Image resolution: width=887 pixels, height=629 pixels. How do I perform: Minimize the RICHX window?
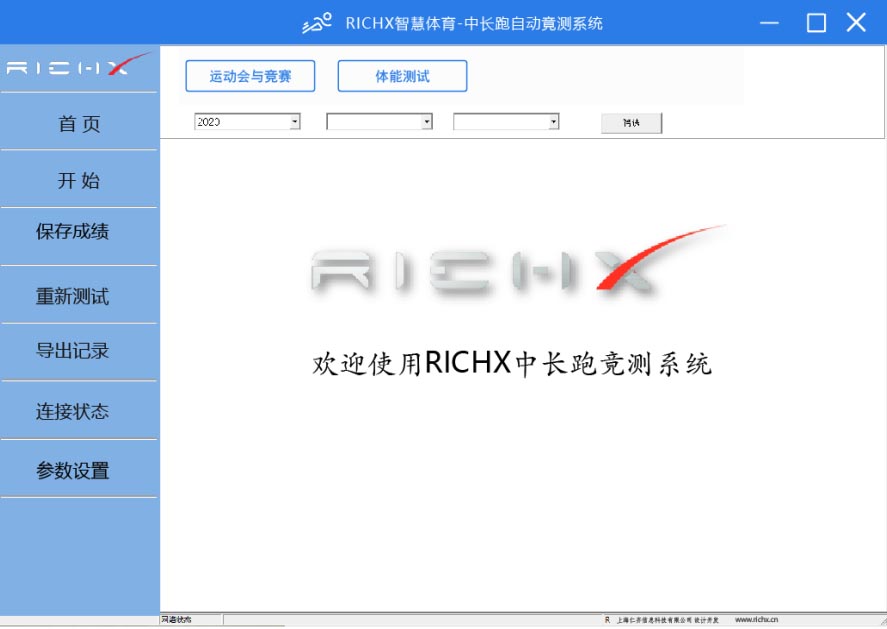tap(769, 23)
